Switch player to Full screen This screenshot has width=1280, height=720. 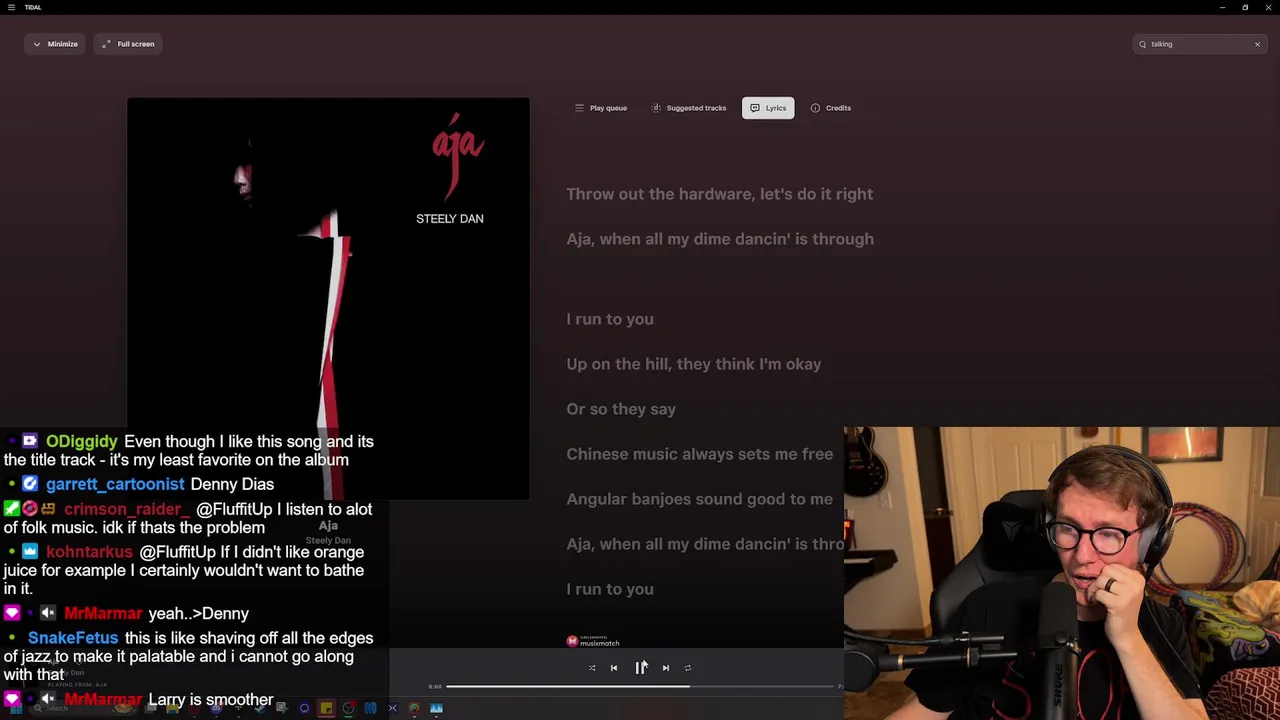128,44
